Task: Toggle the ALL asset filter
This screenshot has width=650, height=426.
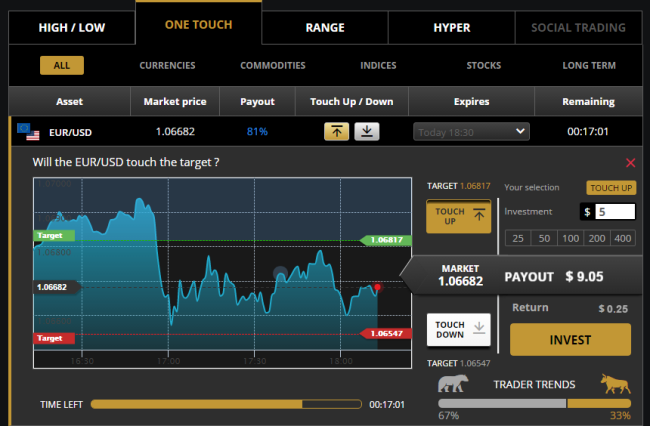Action: (62, 66)
